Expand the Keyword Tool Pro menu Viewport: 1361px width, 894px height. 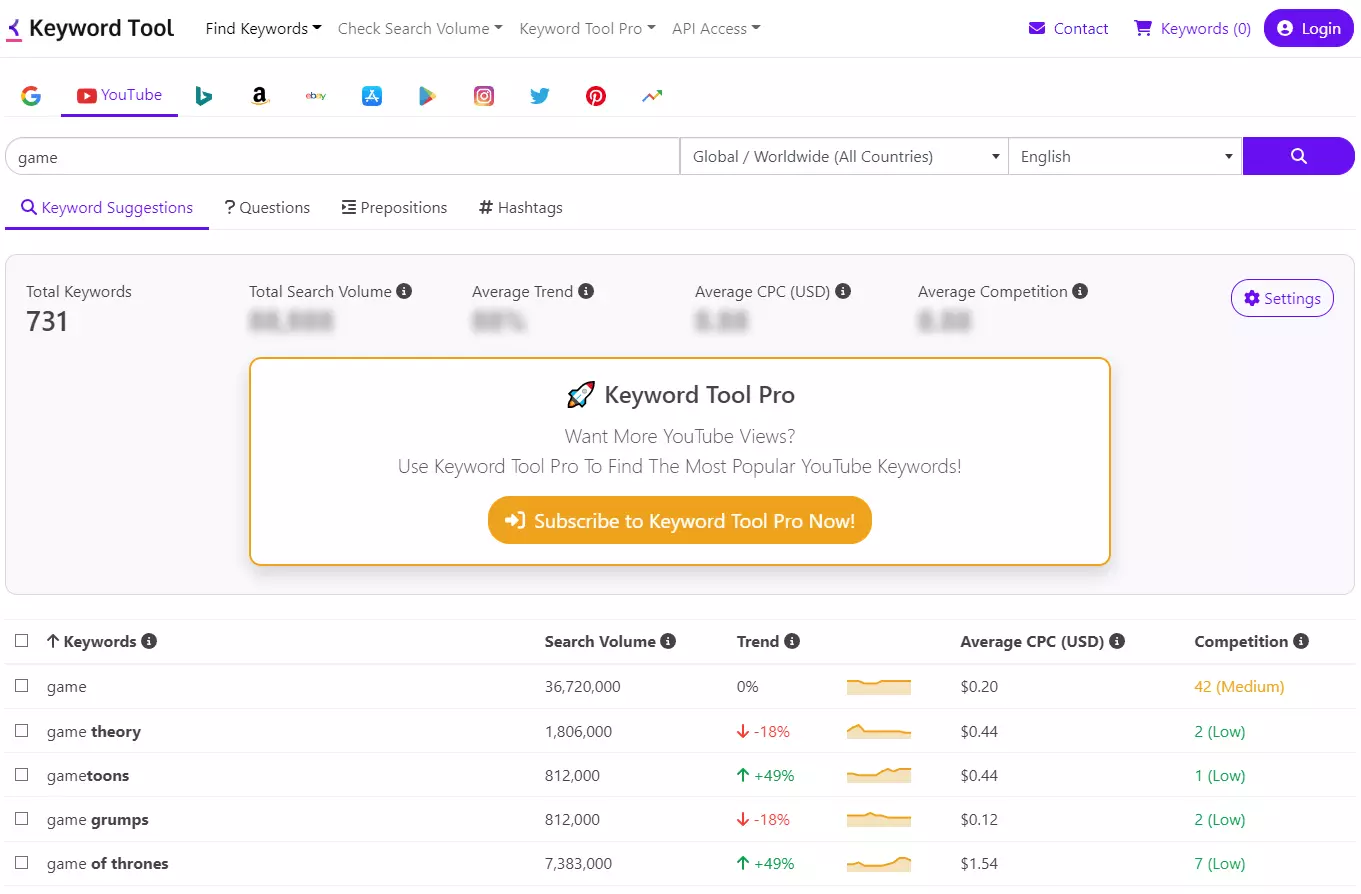point(587,28)
